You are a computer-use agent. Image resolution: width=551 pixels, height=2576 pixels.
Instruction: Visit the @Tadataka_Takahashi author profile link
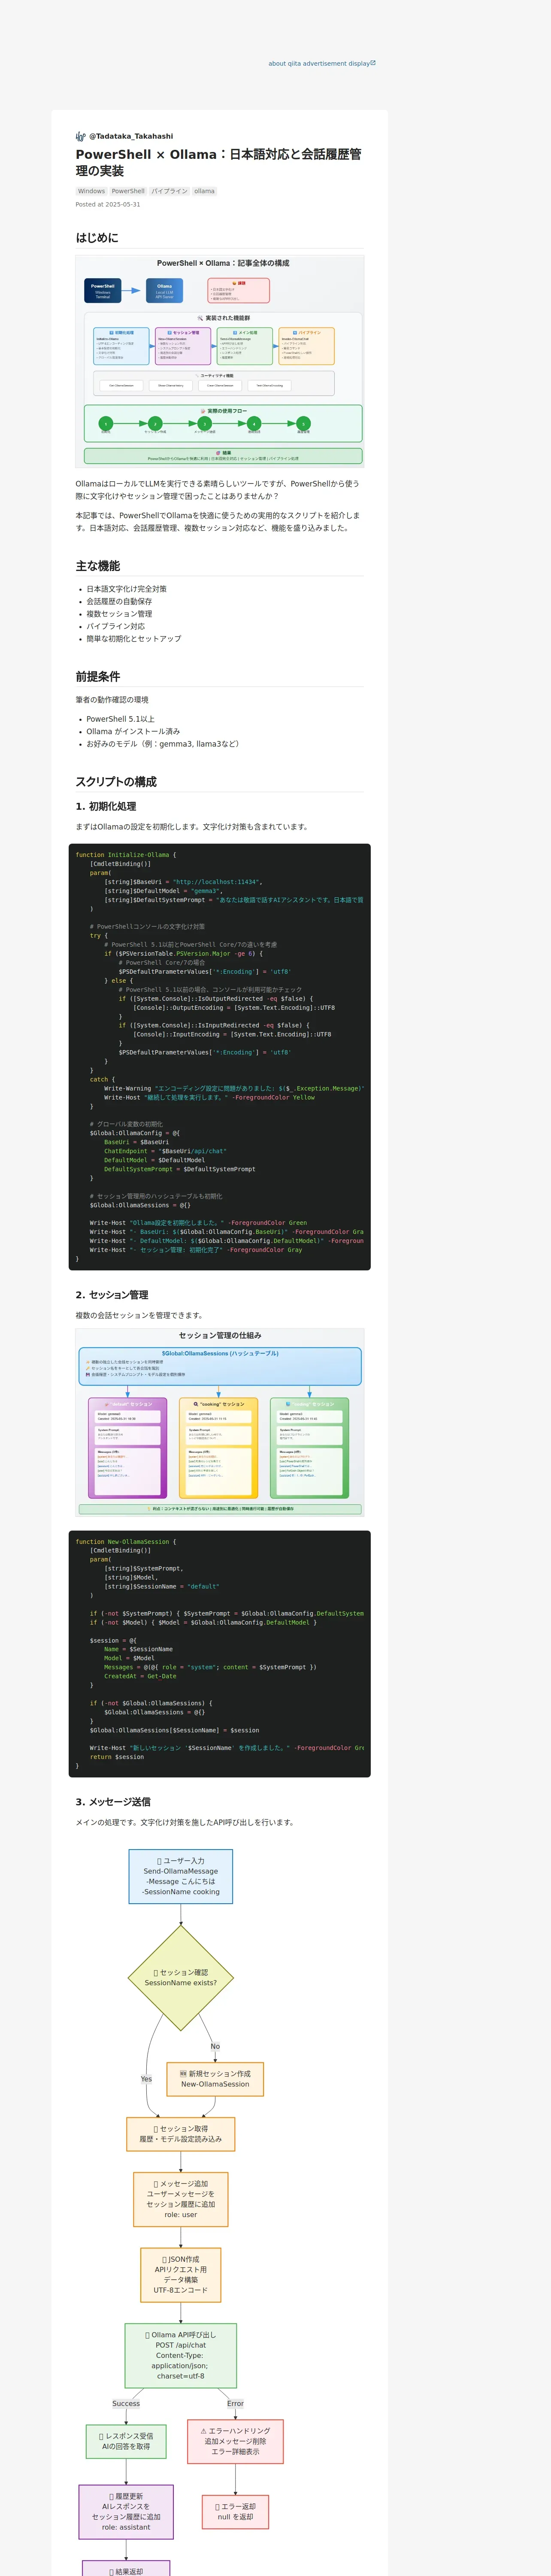[x=131, y=136]
